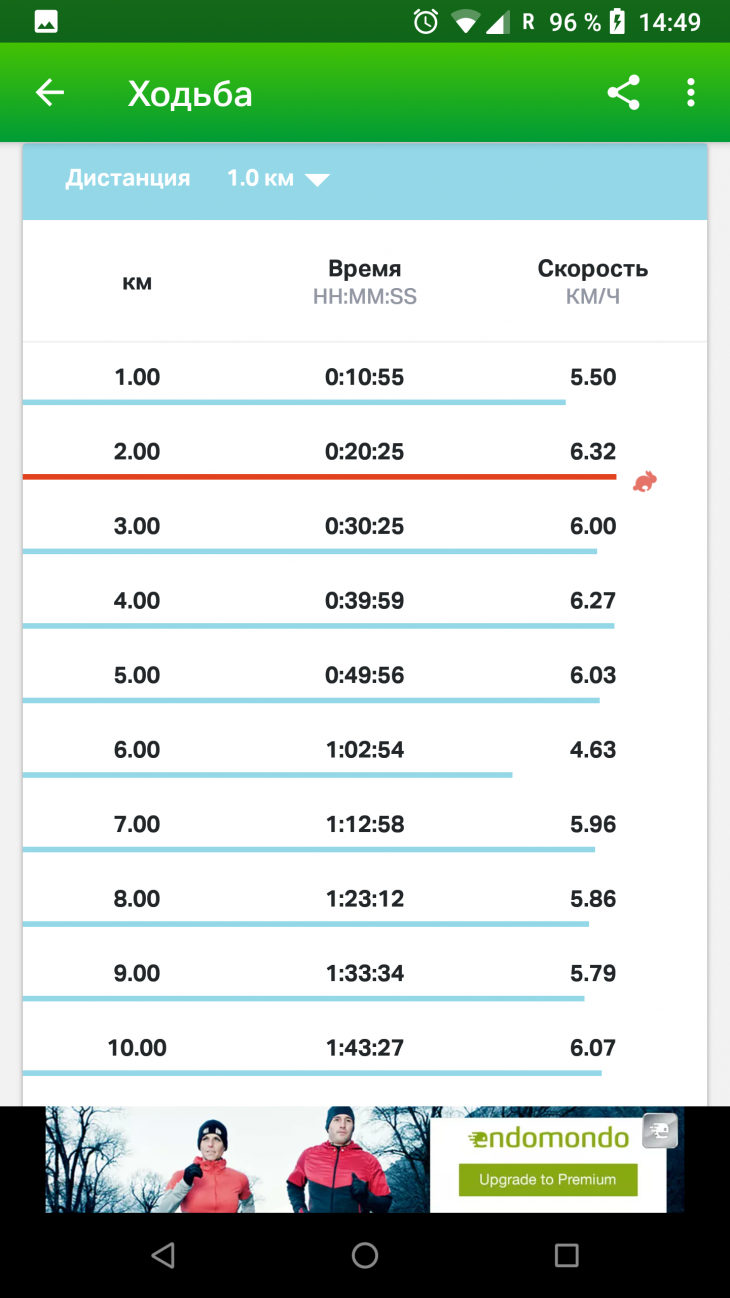Tap the back arrow in the header
Viewport: 730px width, 1298px height.
(49, 93)
